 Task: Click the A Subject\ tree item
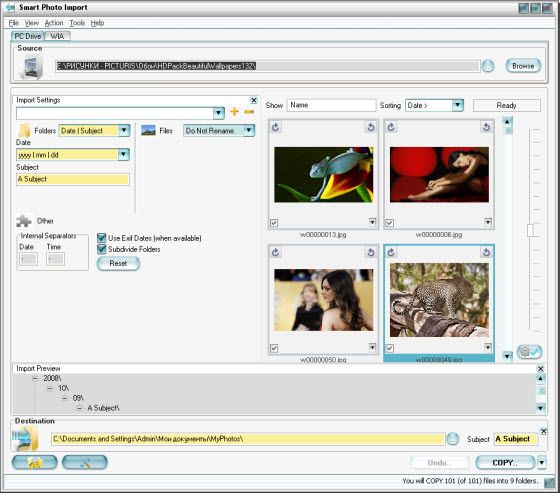pos(104,408)
